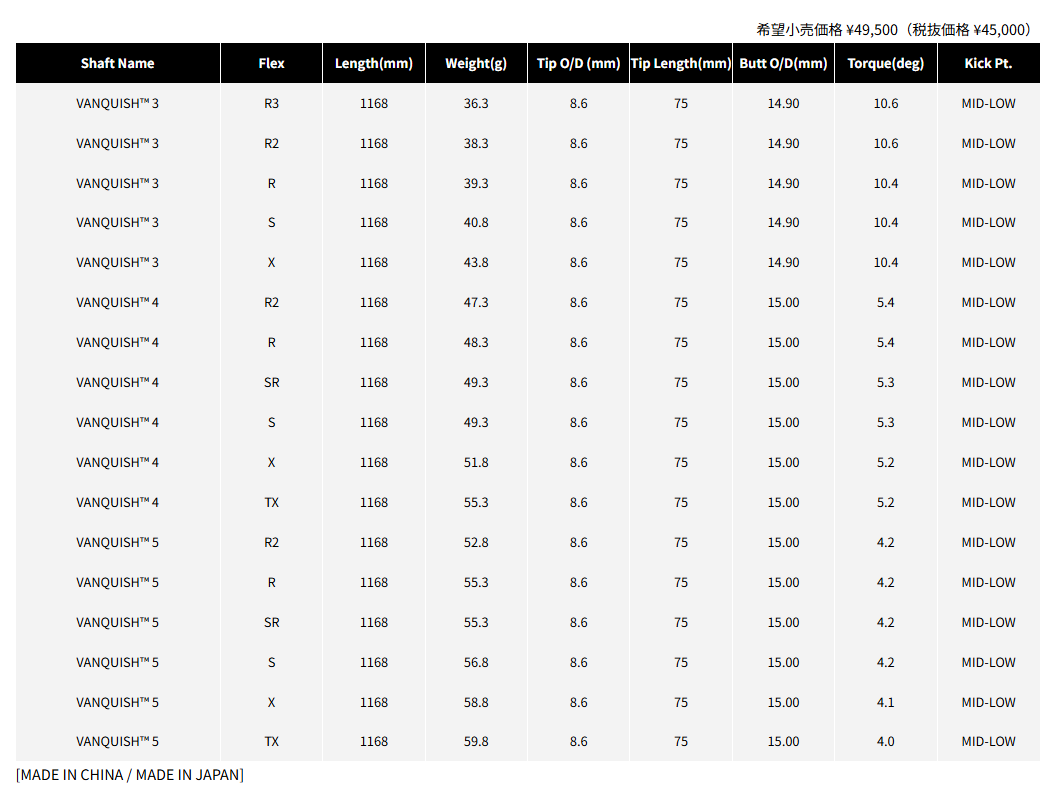
Task: Click the Tip Length(mm) column header
Action: tap(681, 63)
